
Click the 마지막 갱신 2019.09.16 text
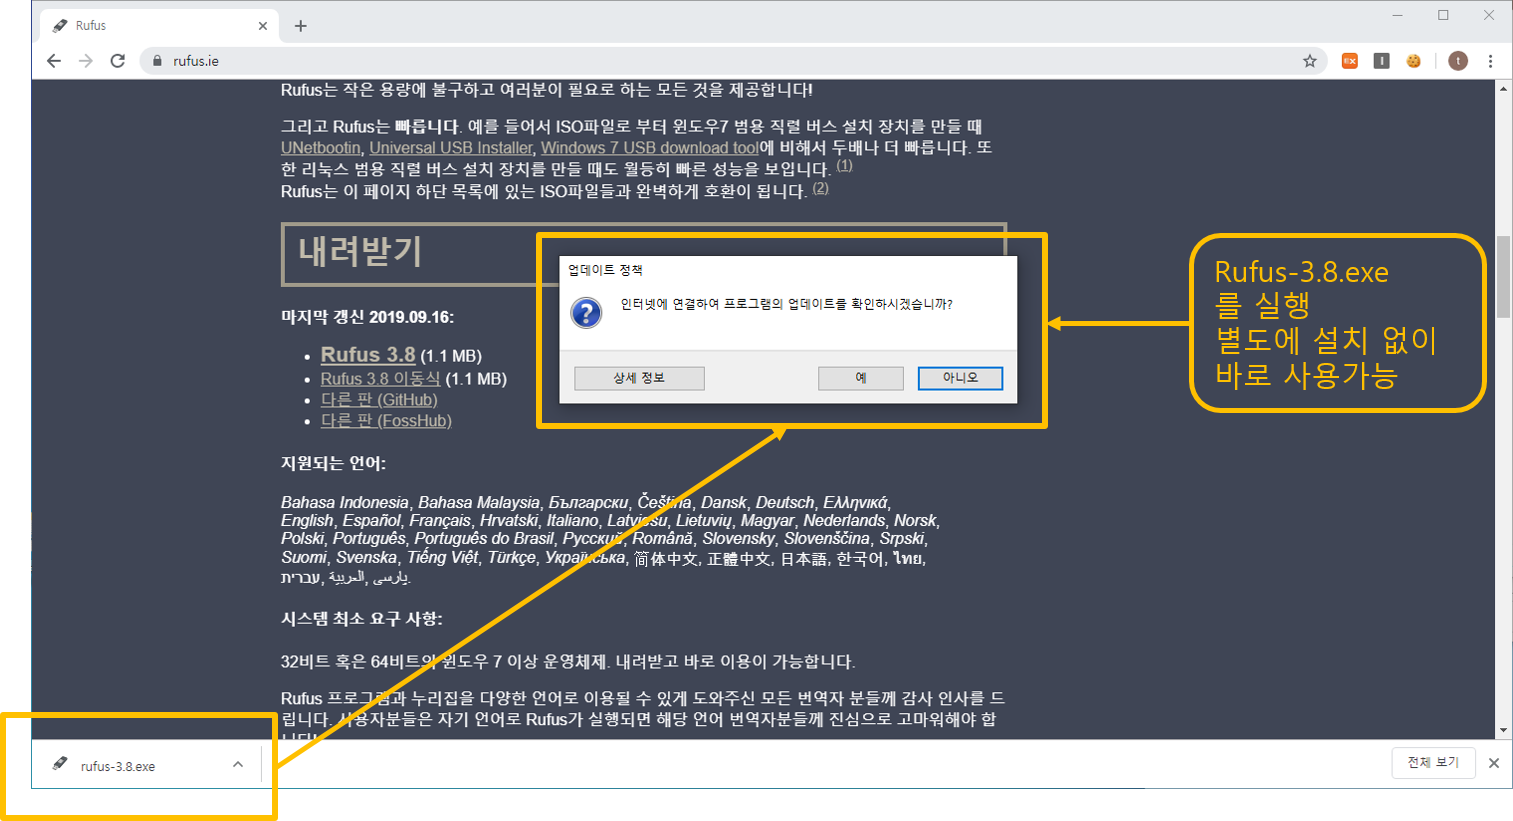[367, 317]
